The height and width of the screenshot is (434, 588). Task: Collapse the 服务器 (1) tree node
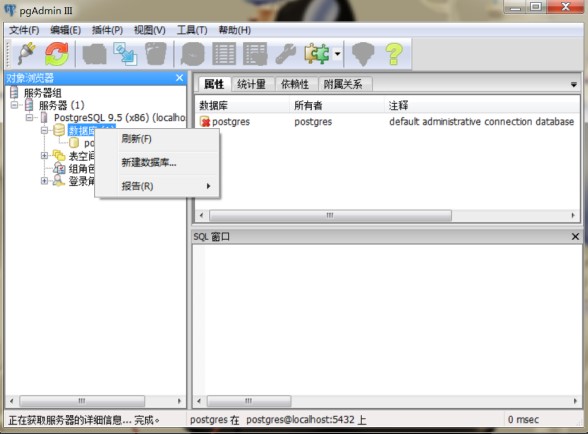pos(14,105)
